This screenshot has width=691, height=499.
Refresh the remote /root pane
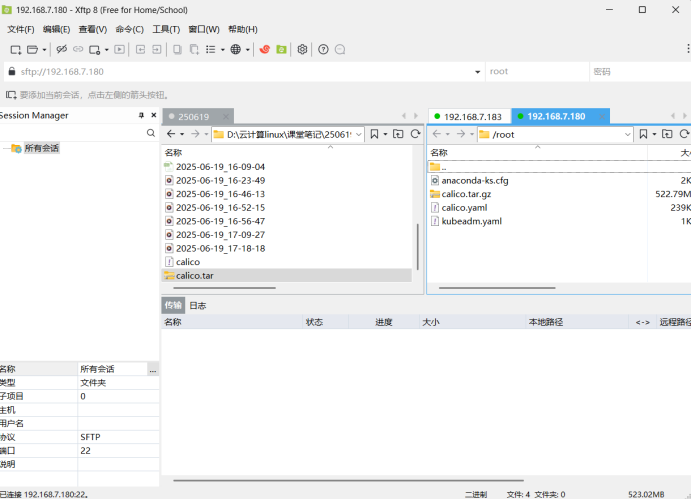pos(685,134)
